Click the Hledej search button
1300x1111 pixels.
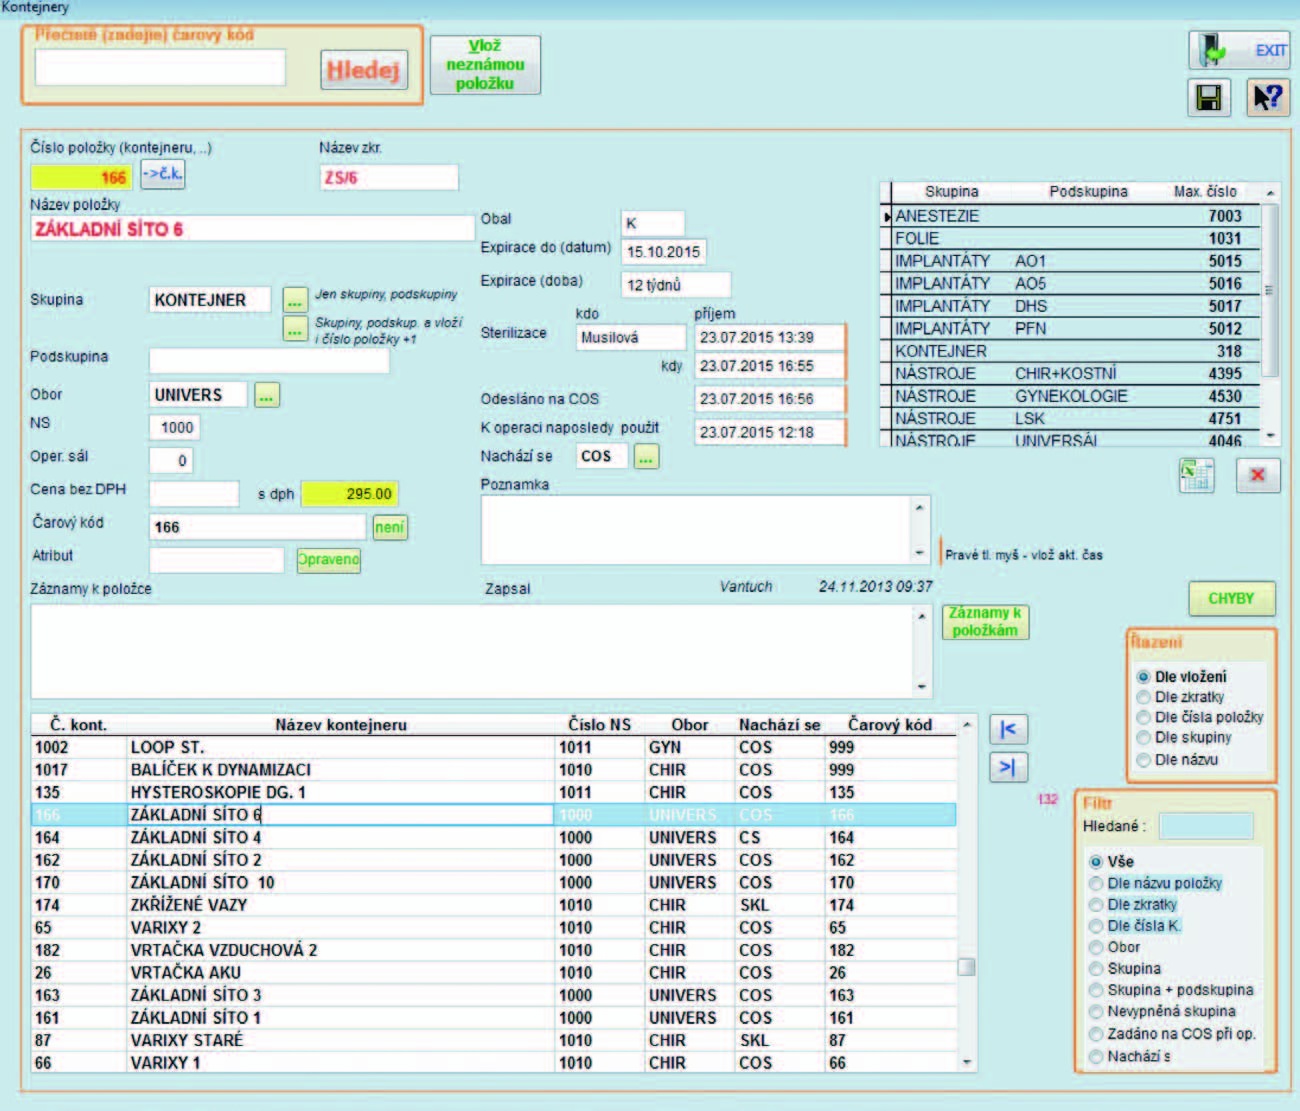364,70
